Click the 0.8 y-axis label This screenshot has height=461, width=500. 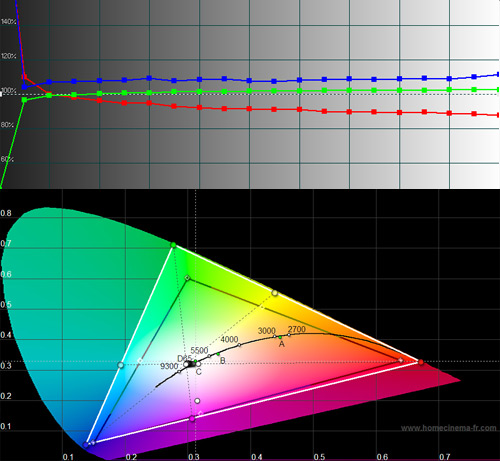6,213
